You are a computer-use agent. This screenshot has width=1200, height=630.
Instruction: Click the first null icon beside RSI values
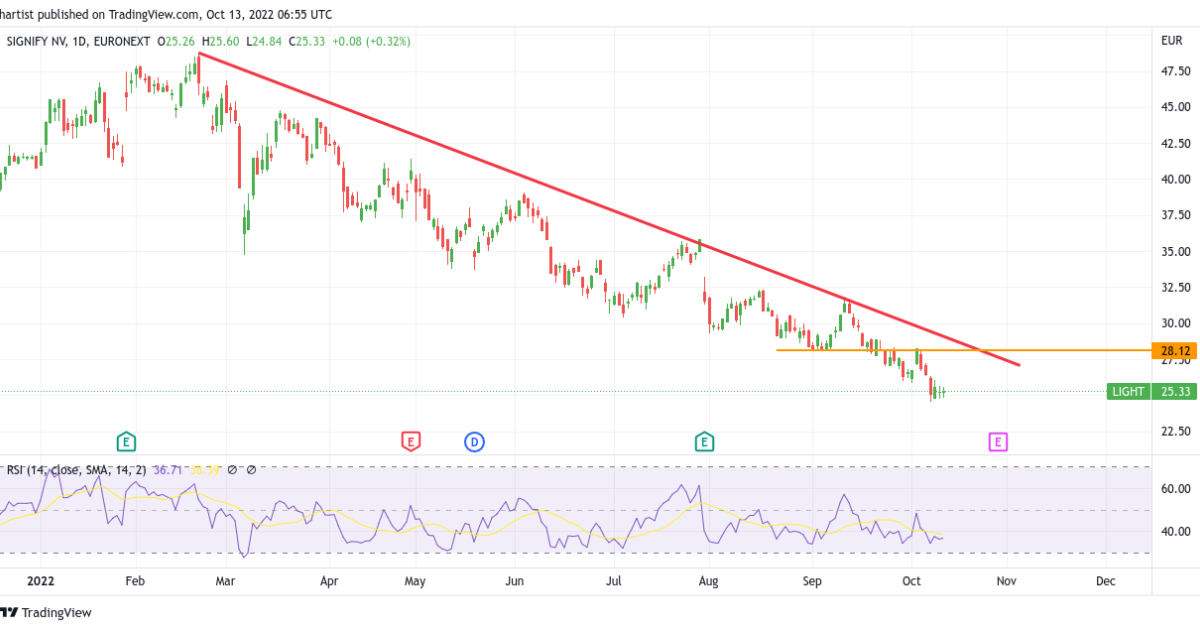(x=232, y=469)
